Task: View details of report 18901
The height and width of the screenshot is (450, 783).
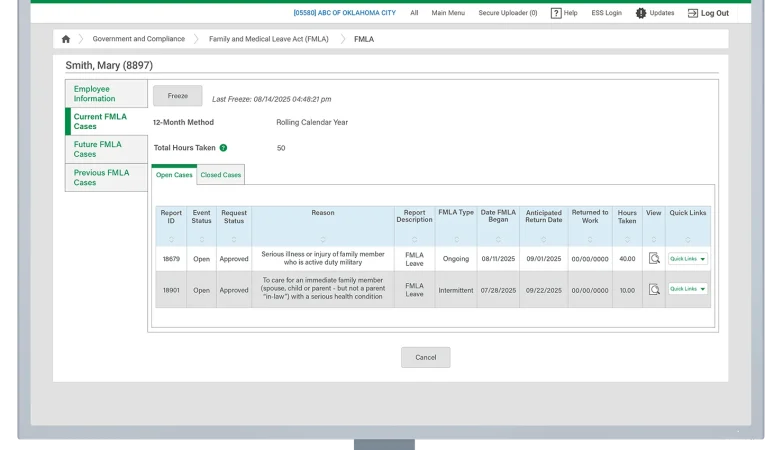Action: point(654,289)
